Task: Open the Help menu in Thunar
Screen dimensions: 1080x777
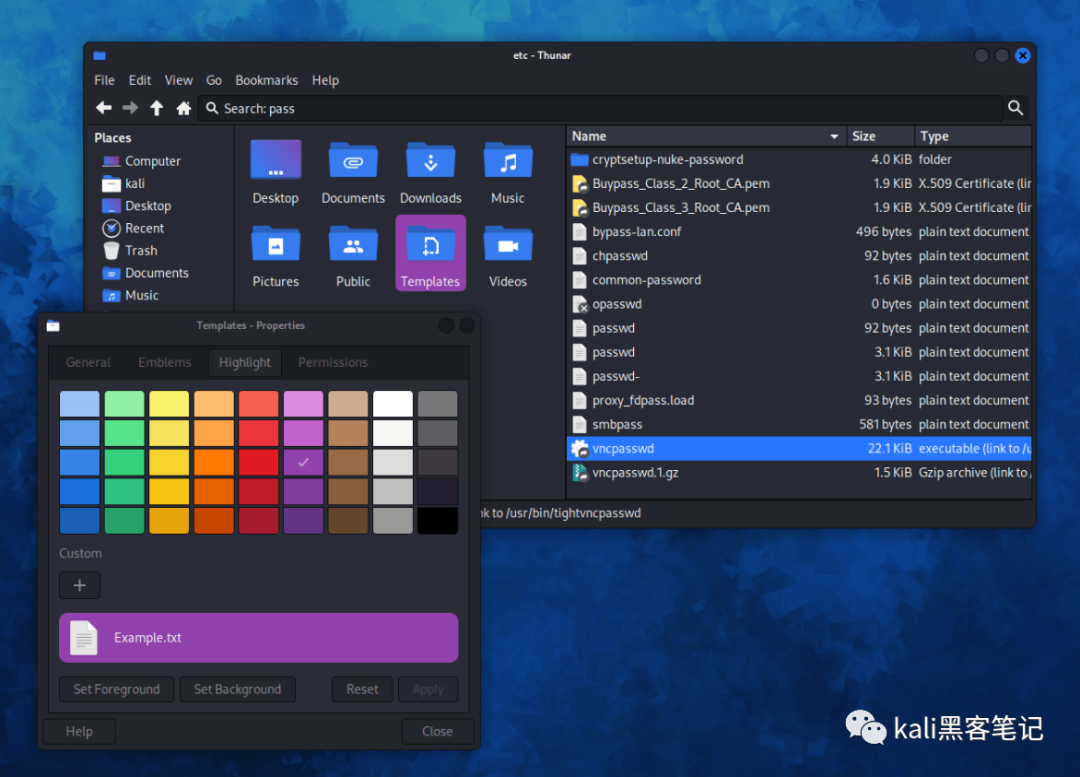Action: (325, 81)
